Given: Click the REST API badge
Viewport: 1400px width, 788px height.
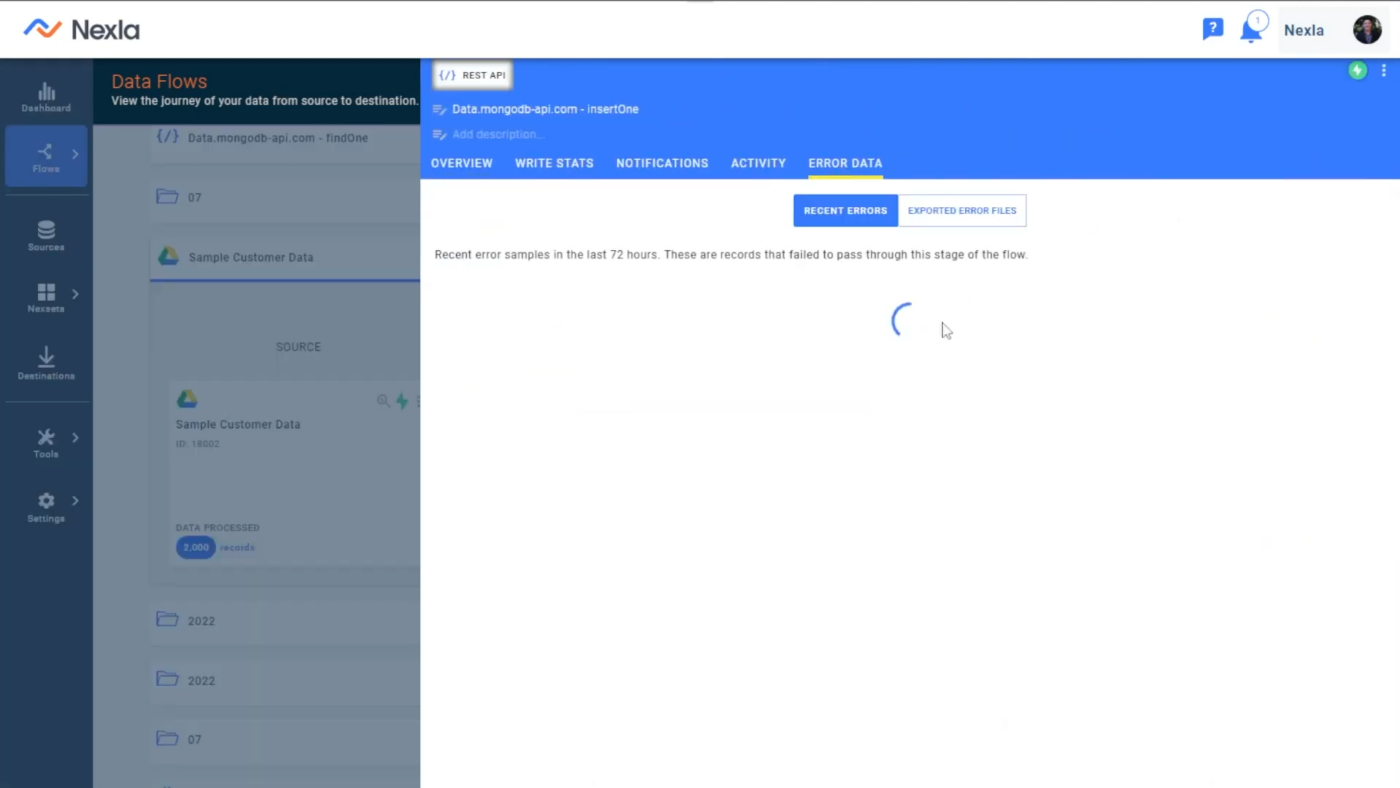Looking at the screenshot, I should (x=472, y=75).
